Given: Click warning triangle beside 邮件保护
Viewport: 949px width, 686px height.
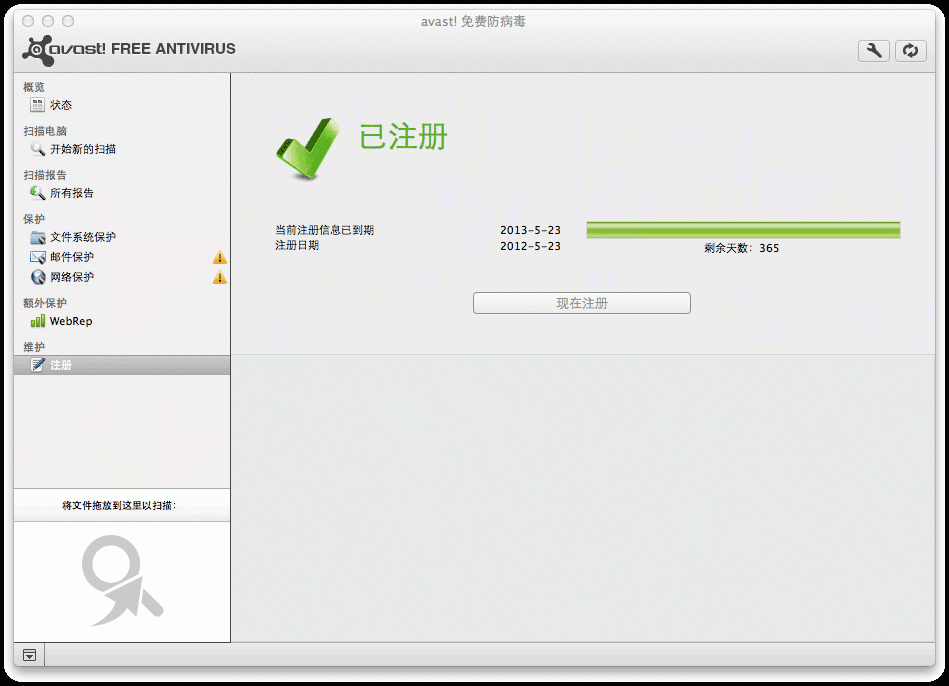Looking at the screenshot, I should pos(220,258).
